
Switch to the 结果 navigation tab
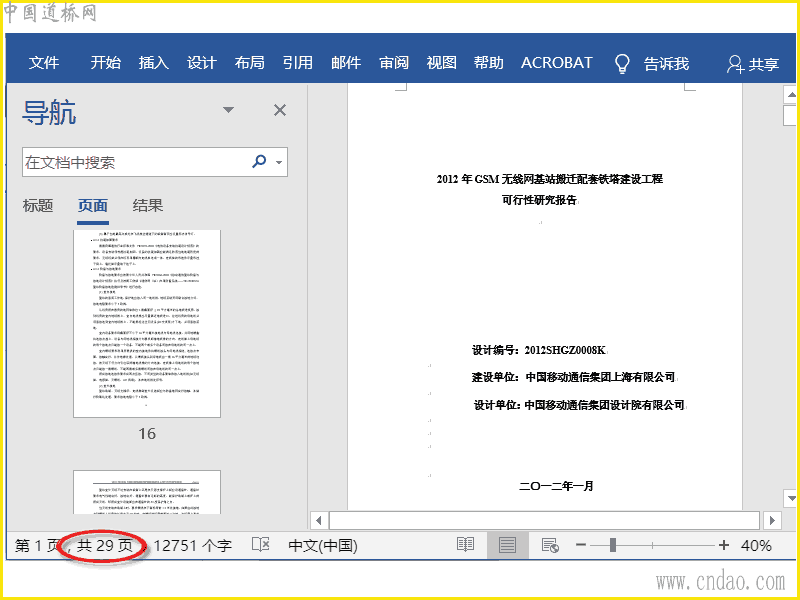(148, 206)
